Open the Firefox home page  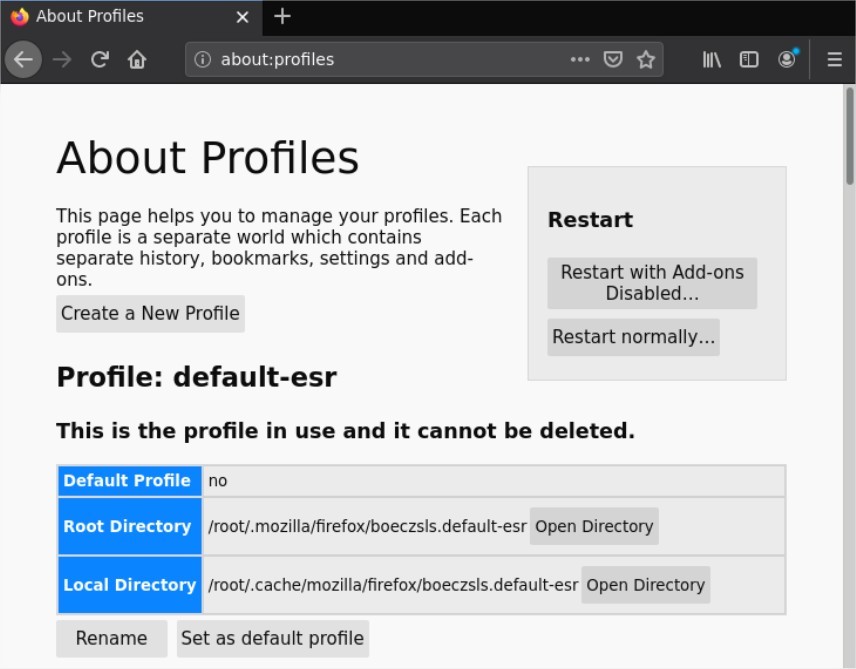[137, 59]
